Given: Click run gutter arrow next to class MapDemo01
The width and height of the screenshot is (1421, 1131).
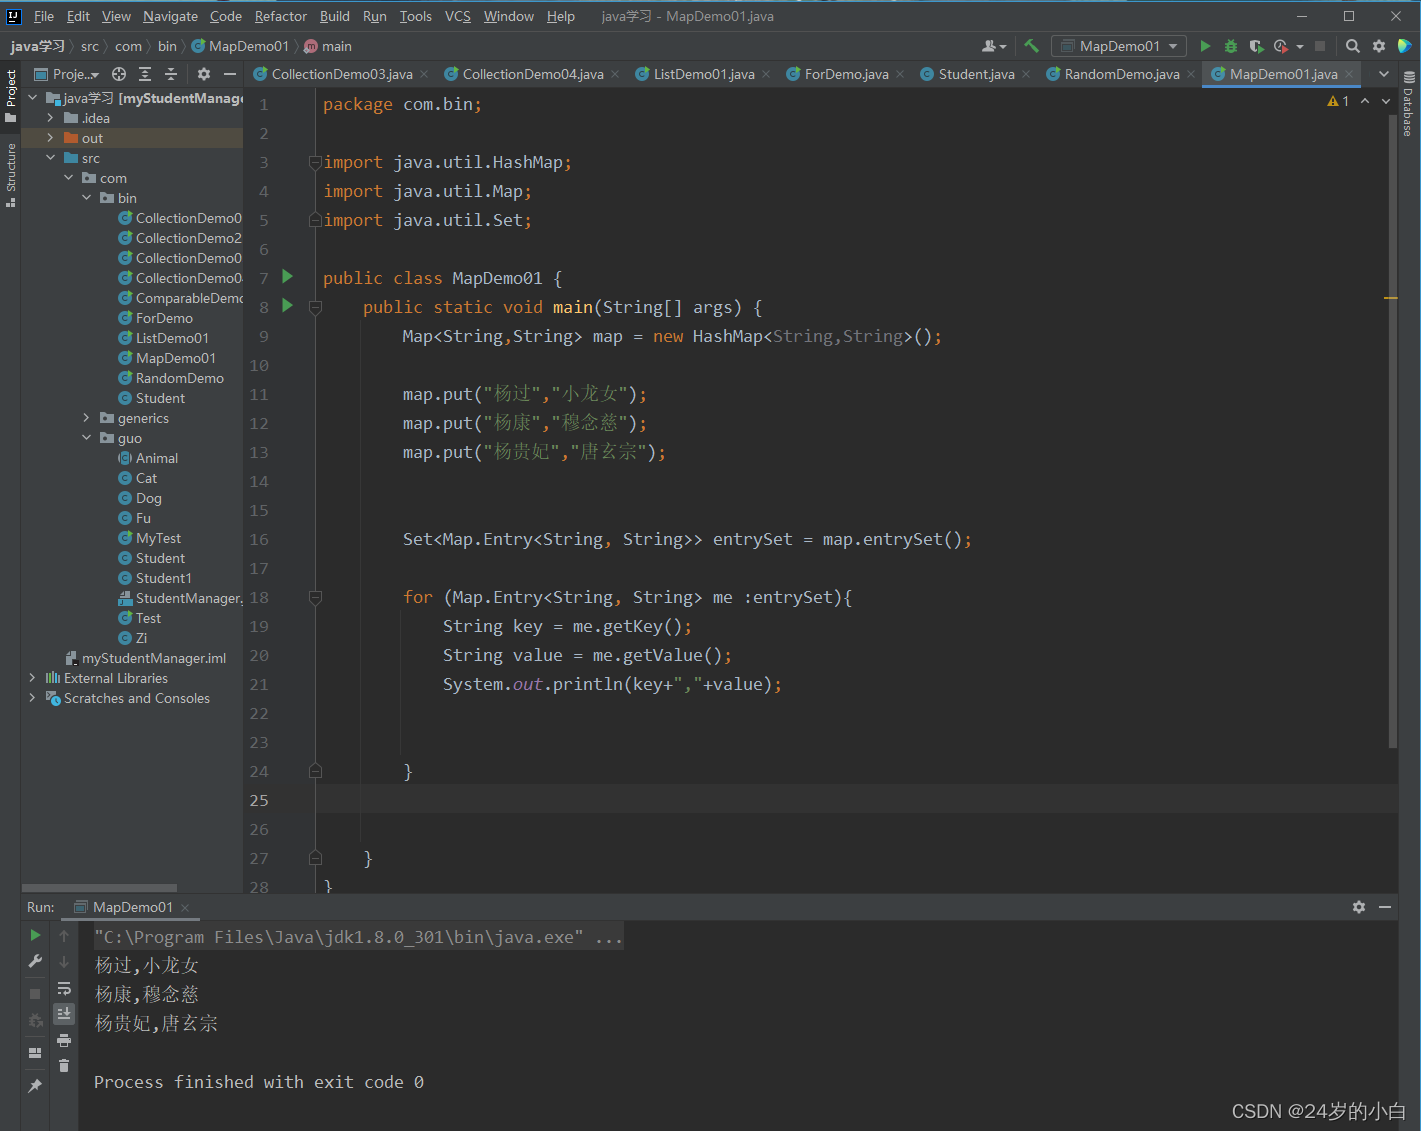Looking at the screenshot, I should 287,277.
